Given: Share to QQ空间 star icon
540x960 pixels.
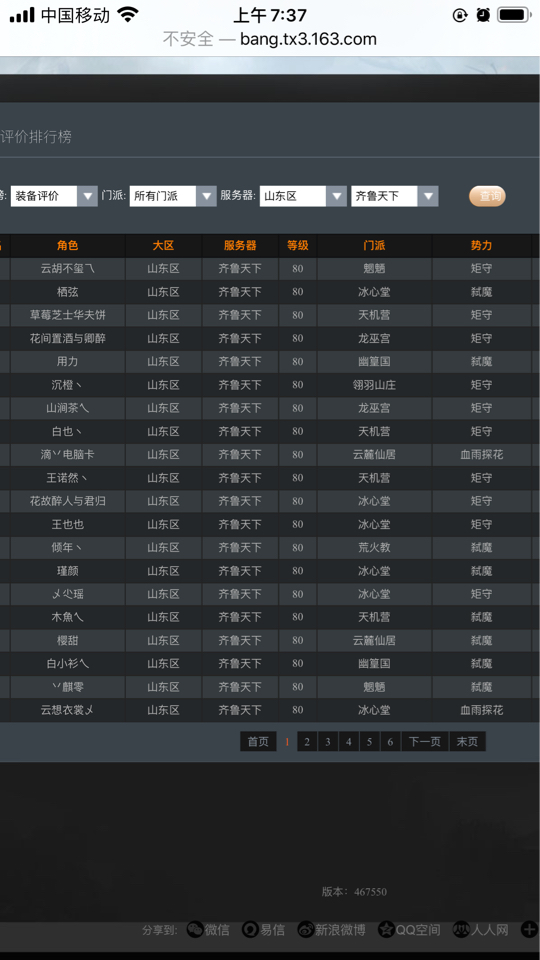Looking at the screenshot, I should (x=386, y=929).
